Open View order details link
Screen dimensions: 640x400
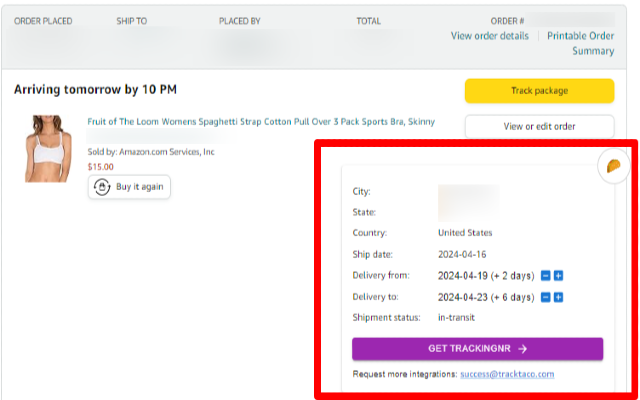point(489,36)
